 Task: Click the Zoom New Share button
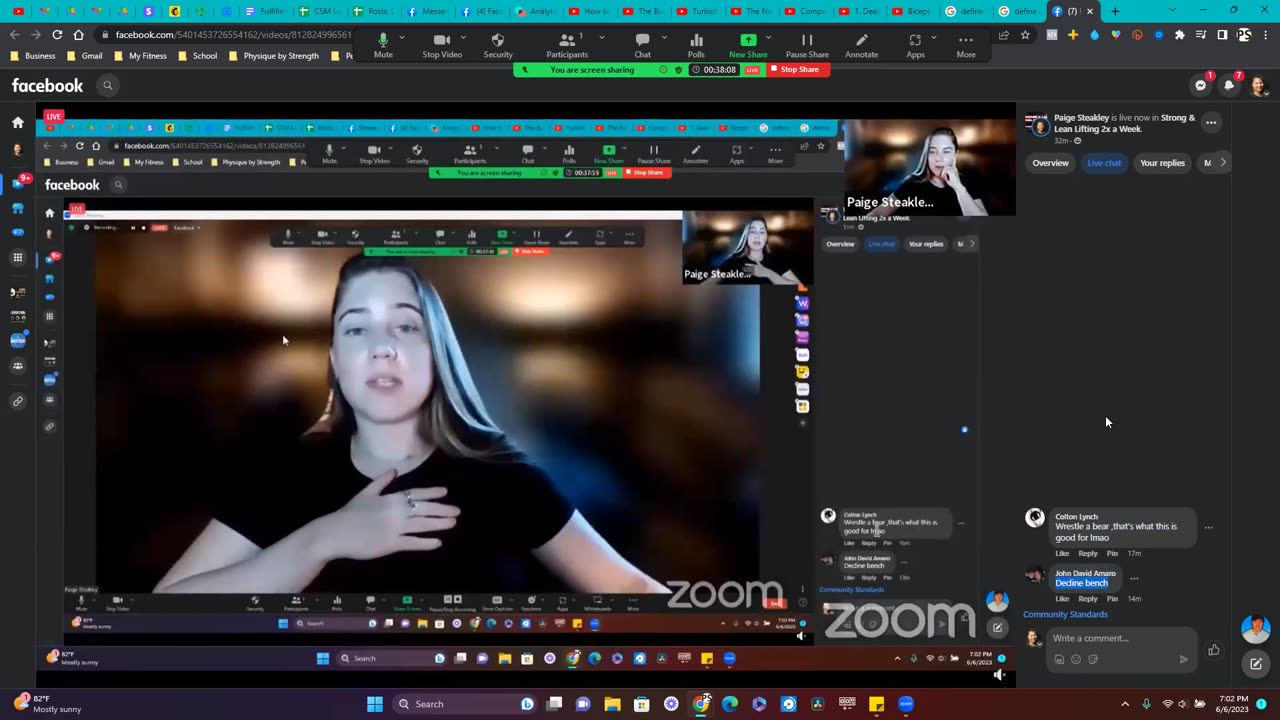[748, 45]
